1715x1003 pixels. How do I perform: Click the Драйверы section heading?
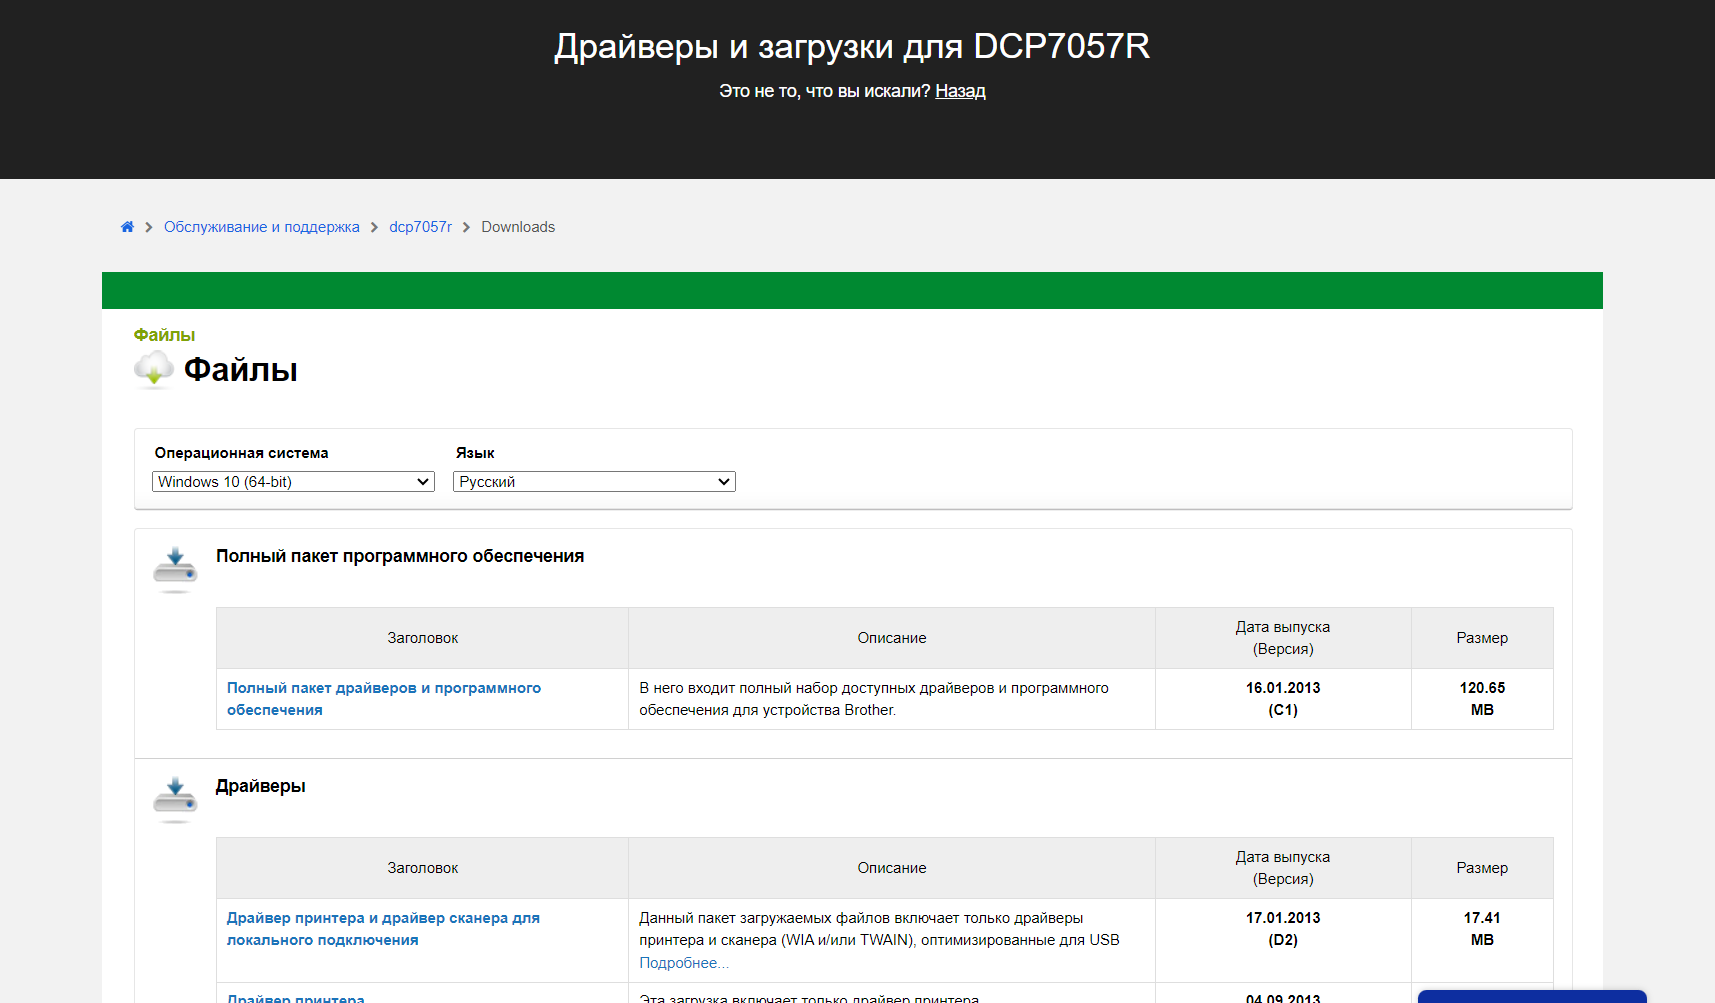[x=261, y=786]
